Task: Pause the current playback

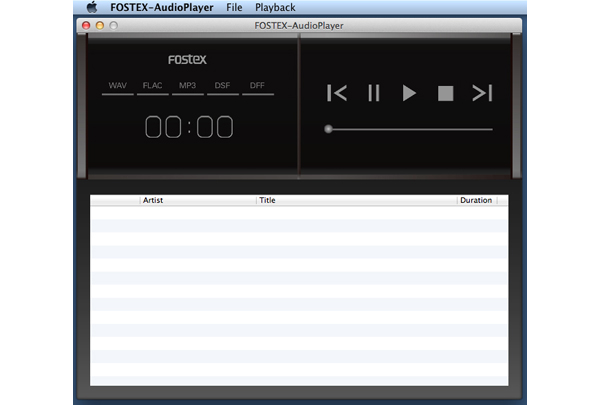Action: pos(373,93)
